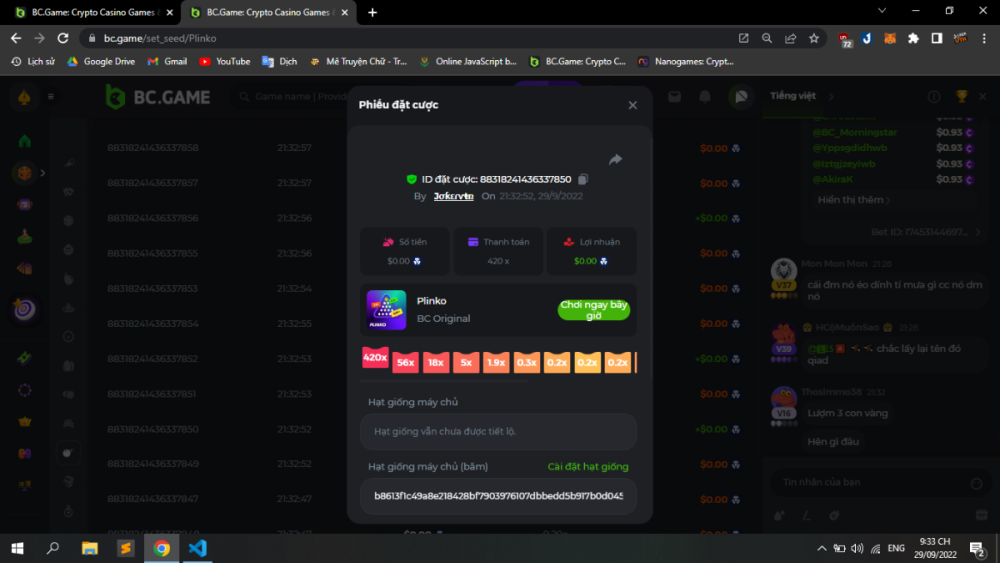The width and height of the screenshot is (1000, 563).
Task: Select the 56x multiplier tile
Action: (x=405, y=363)
